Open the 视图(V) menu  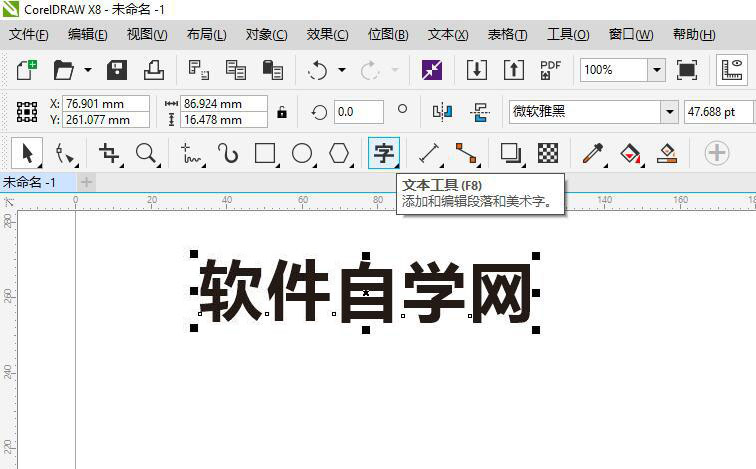coord(147,35)
